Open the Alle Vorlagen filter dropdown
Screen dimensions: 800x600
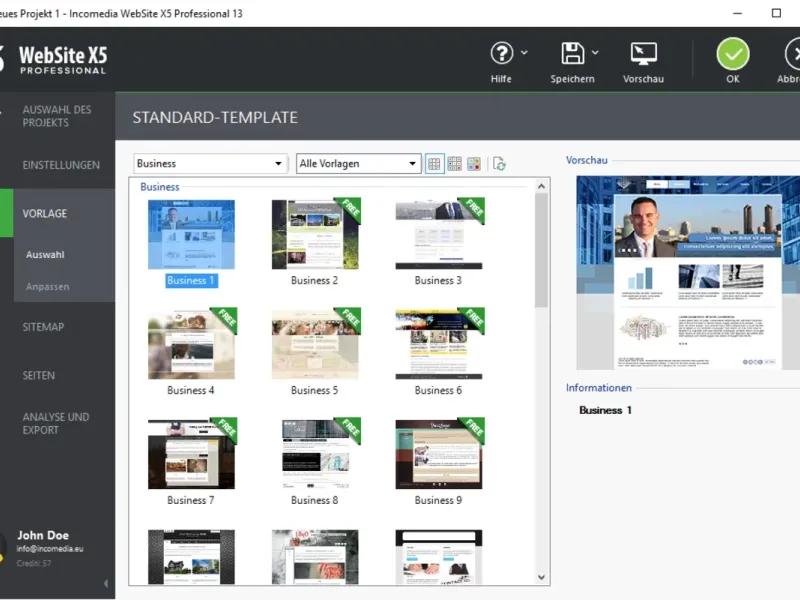358,164
